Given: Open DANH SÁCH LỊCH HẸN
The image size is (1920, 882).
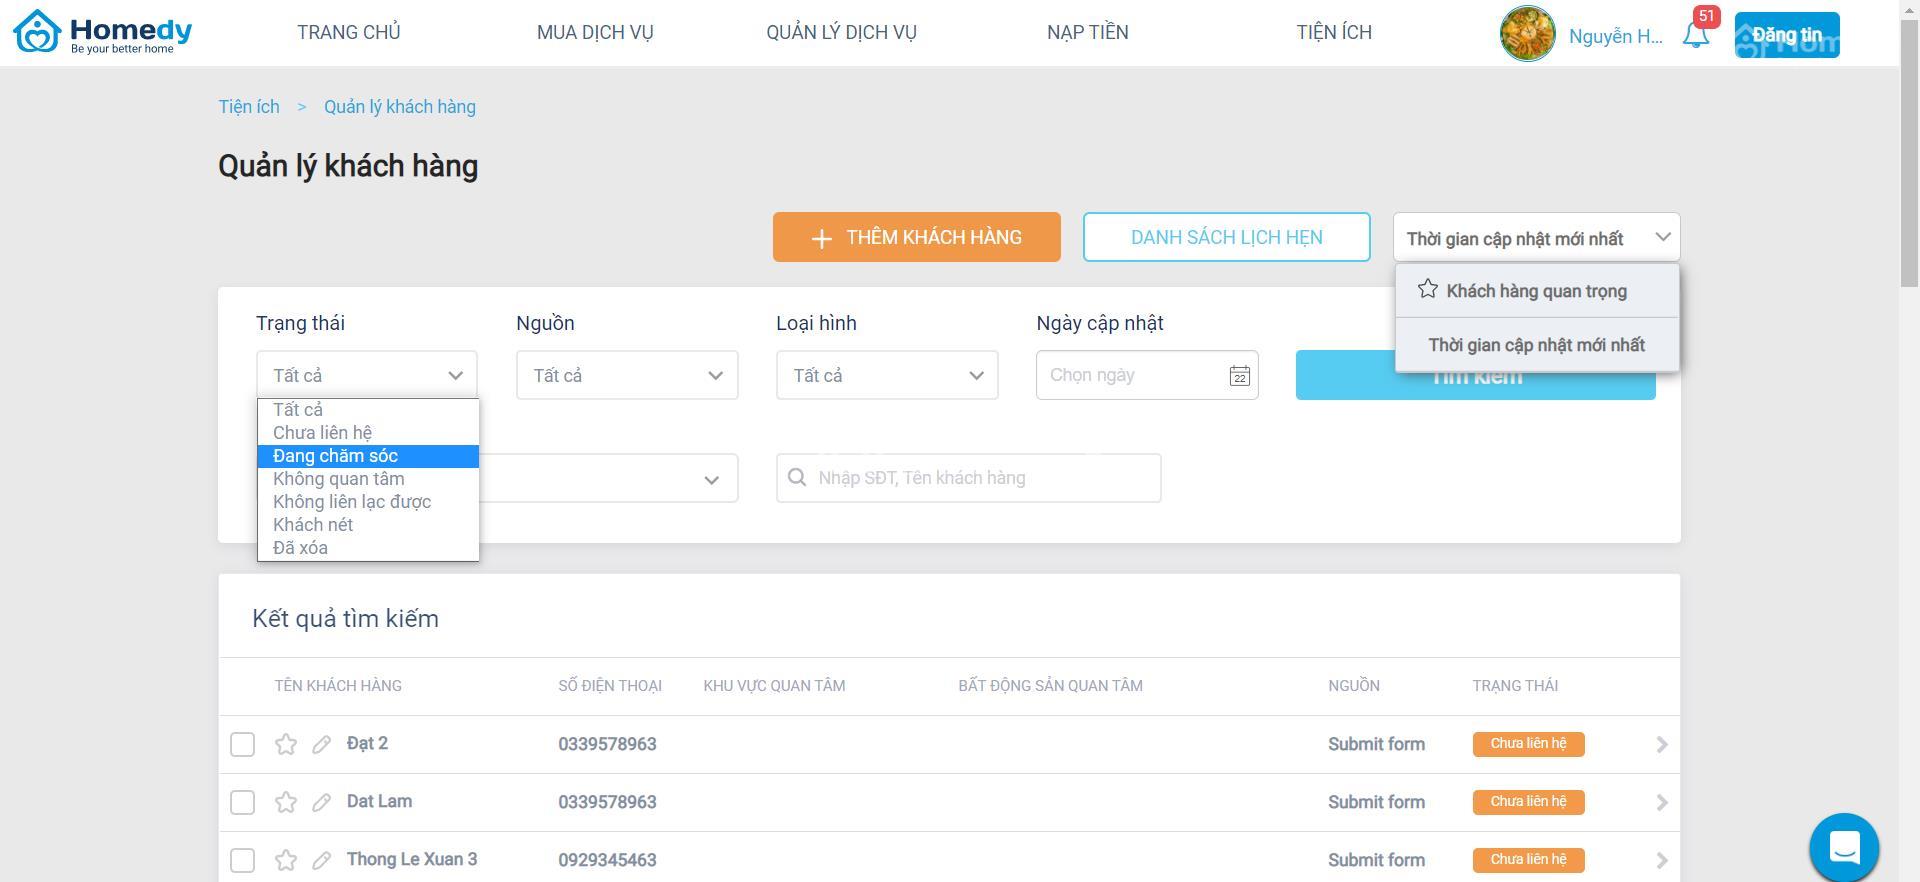Looking at the screenshot, I should pyautogui.click(x=1226, y=237).
